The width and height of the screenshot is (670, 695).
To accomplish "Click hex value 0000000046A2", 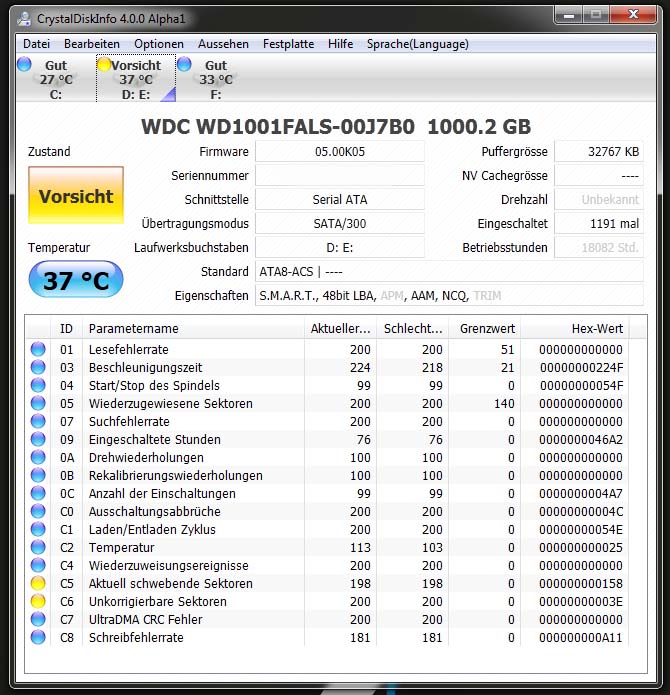I will point(581,439).
